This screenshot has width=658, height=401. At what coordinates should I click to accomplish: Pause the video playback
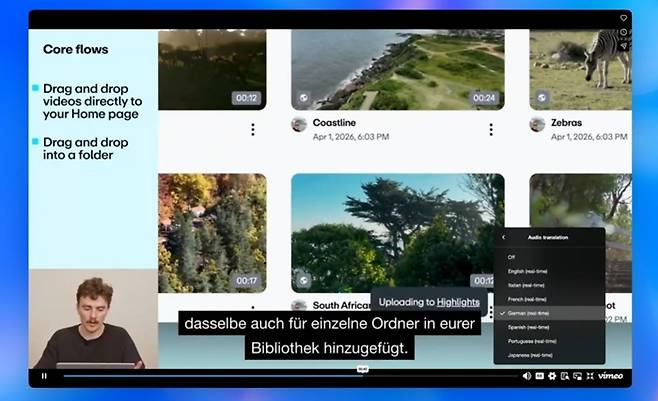[x=44, y=376]
